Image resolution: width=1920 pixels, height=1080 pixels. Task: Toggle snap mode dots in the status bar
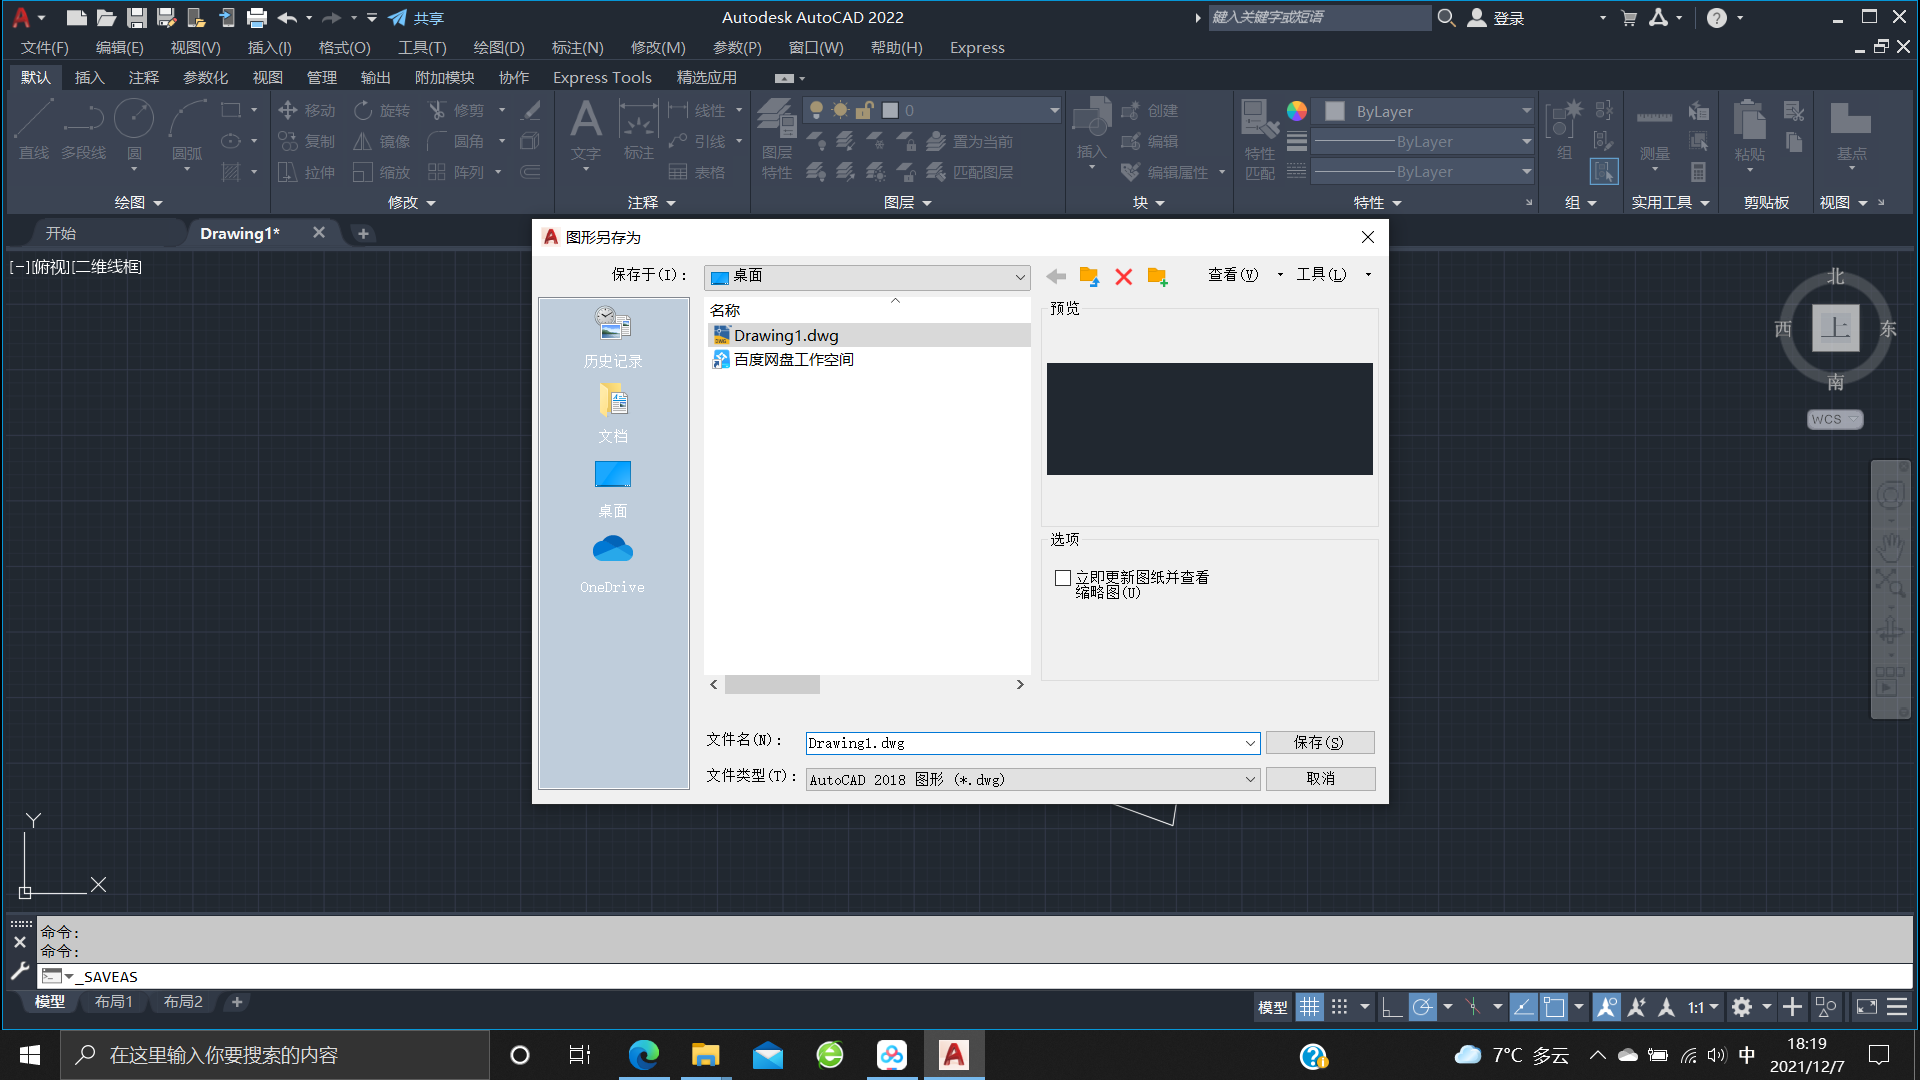coord(1340,1007)
